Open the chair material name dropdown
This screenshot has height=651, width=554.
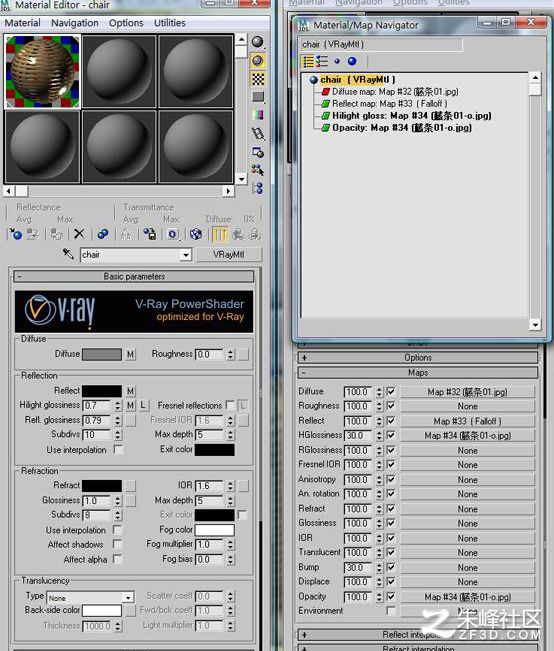pos(186,255)
